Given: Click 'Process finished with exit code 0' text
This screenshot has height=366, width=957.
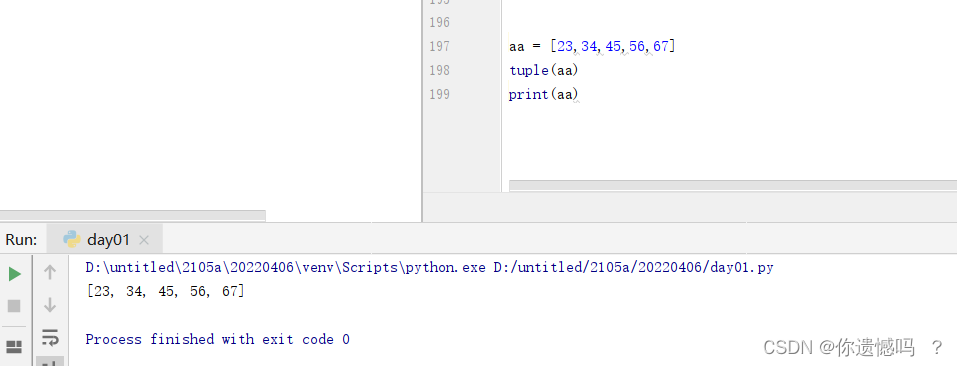Looking at the screenshot, I should [217, 339].
